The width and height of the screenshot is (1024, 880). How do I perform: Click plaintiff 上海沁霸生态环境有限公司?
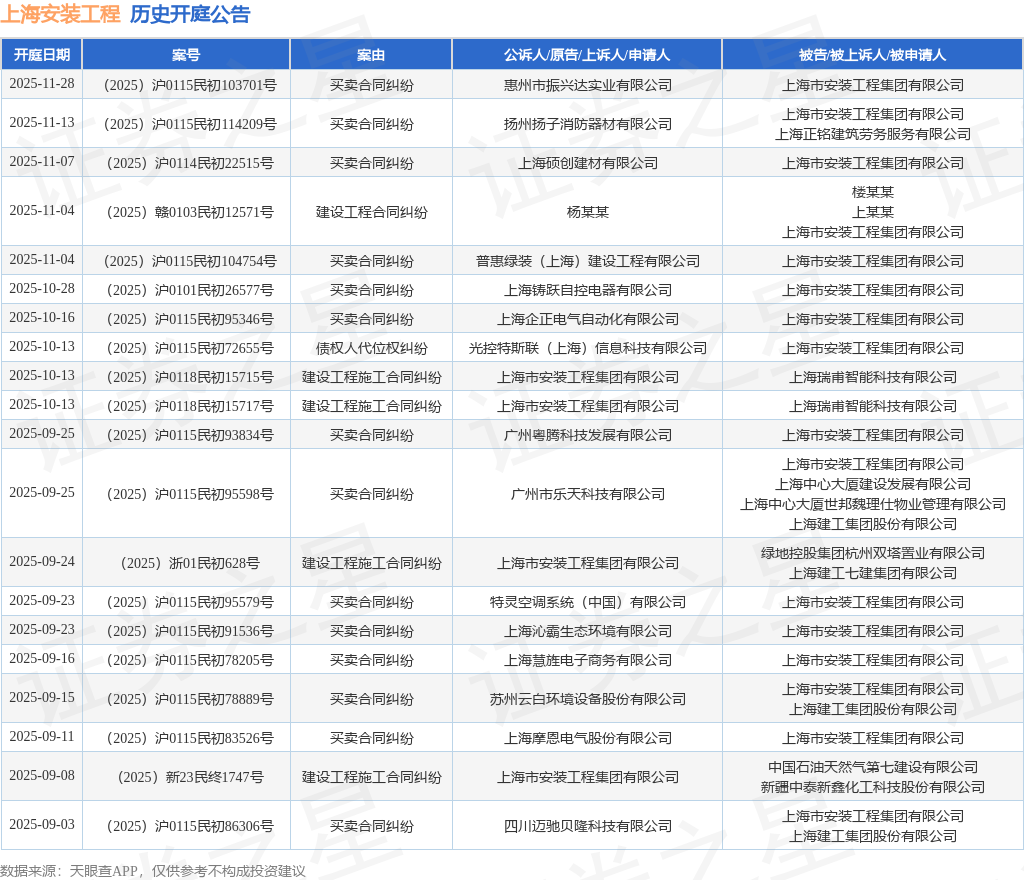[x=587, y=631]
